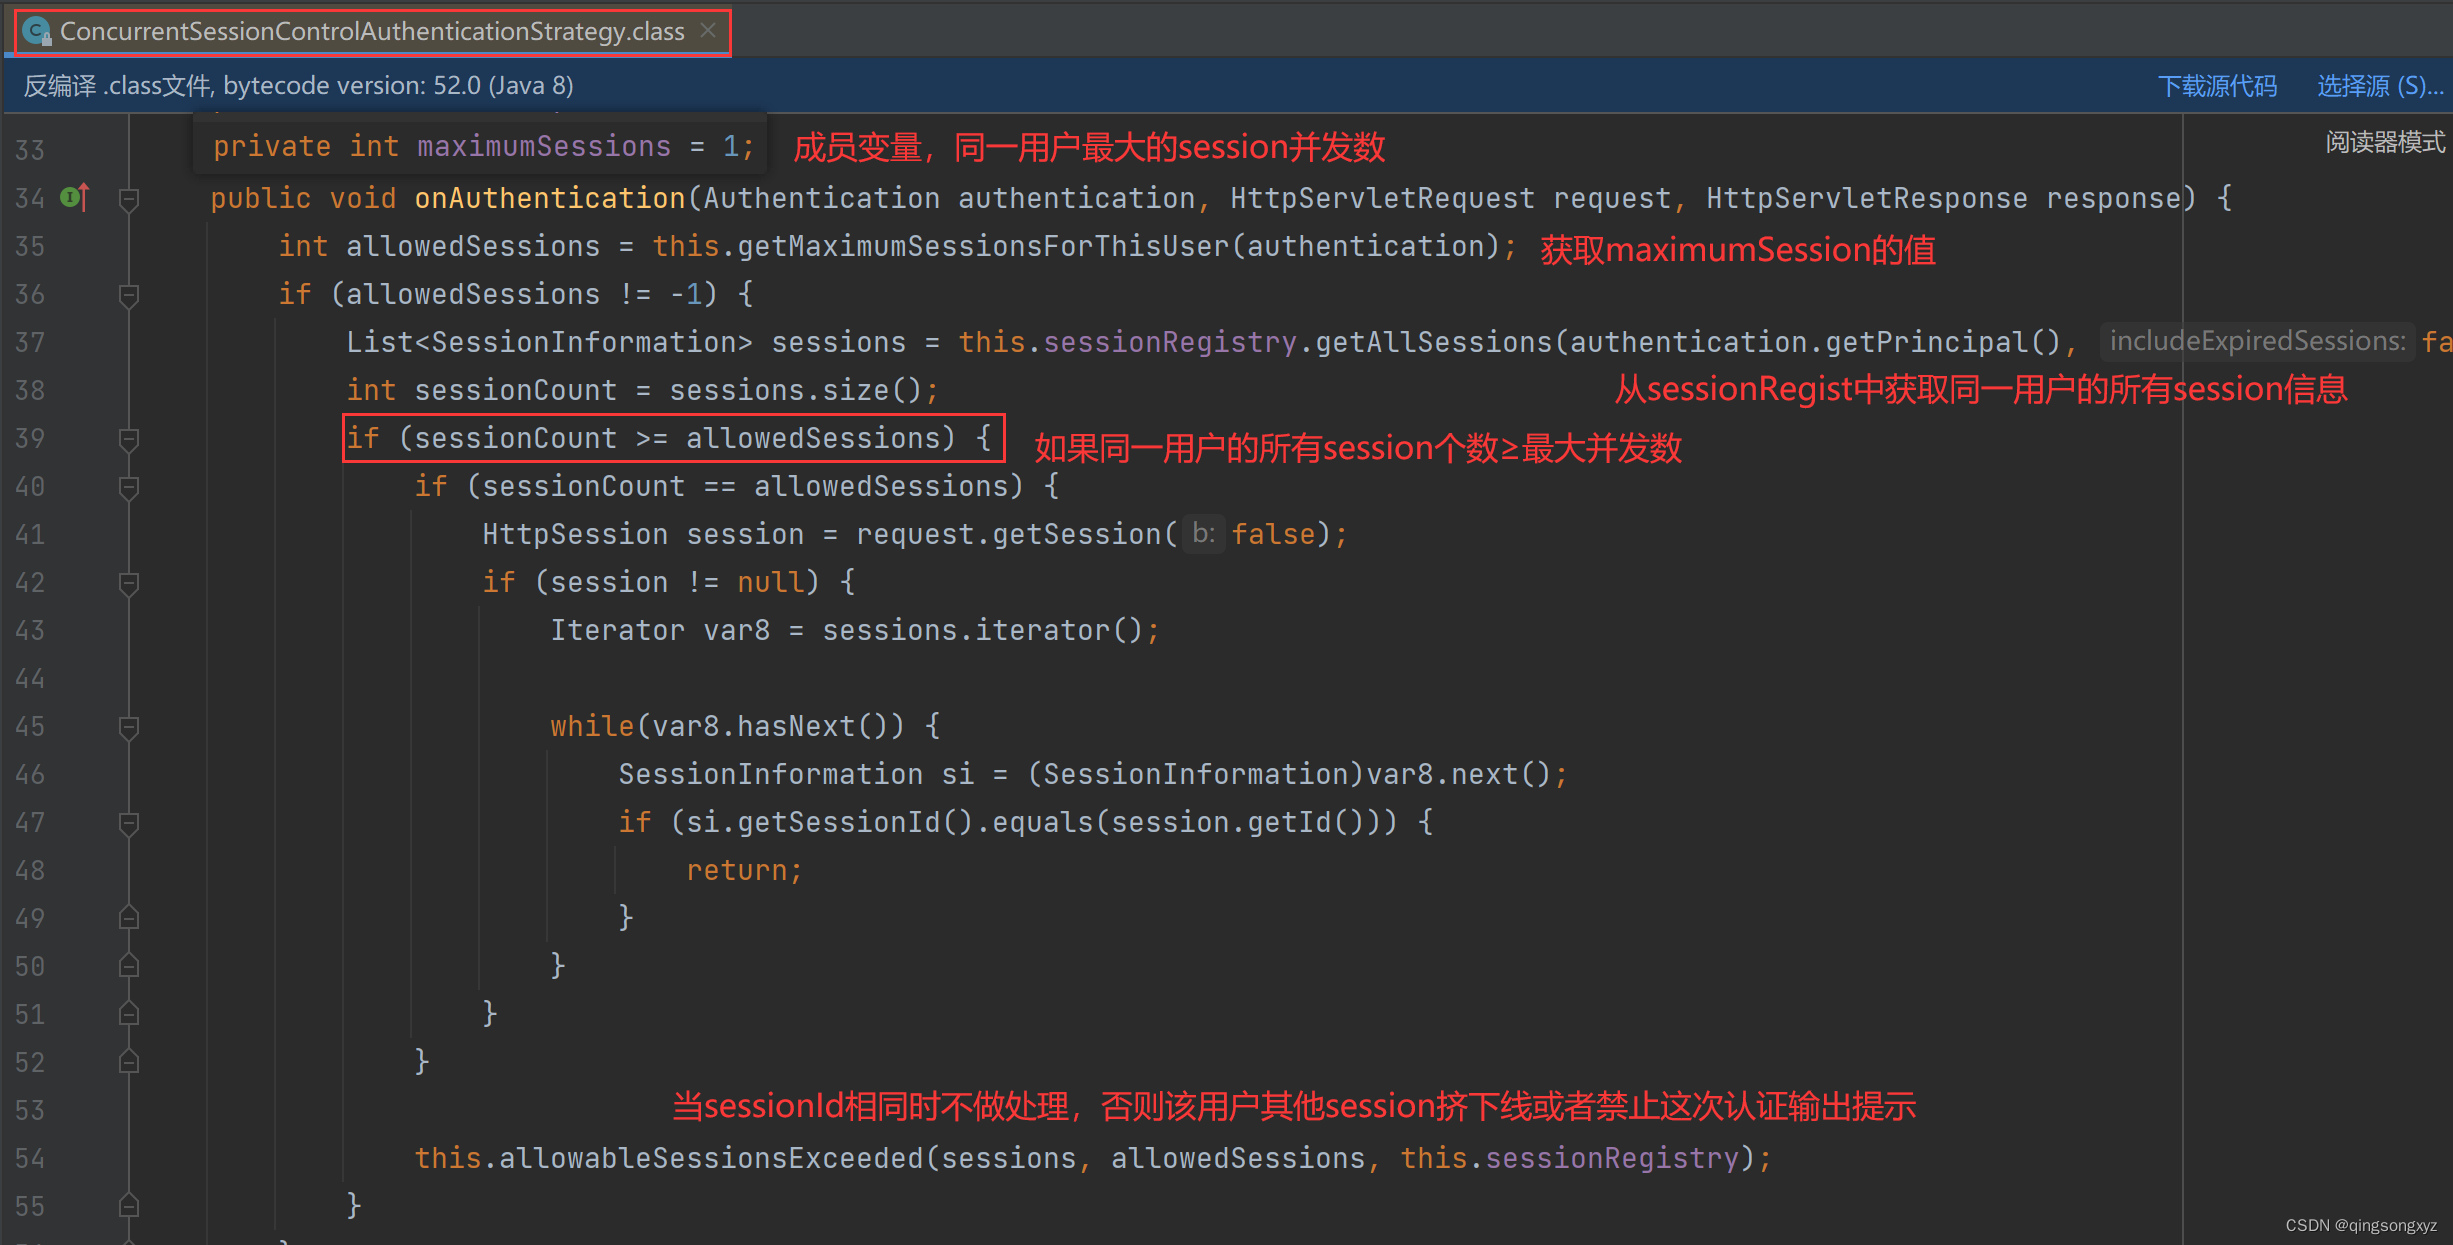Close the ConcurrentSessionControlAuthenticationStrategy.class tab
This screenshot has height=1245, width=2453.
pyautogui.click(x=708, y=31)
